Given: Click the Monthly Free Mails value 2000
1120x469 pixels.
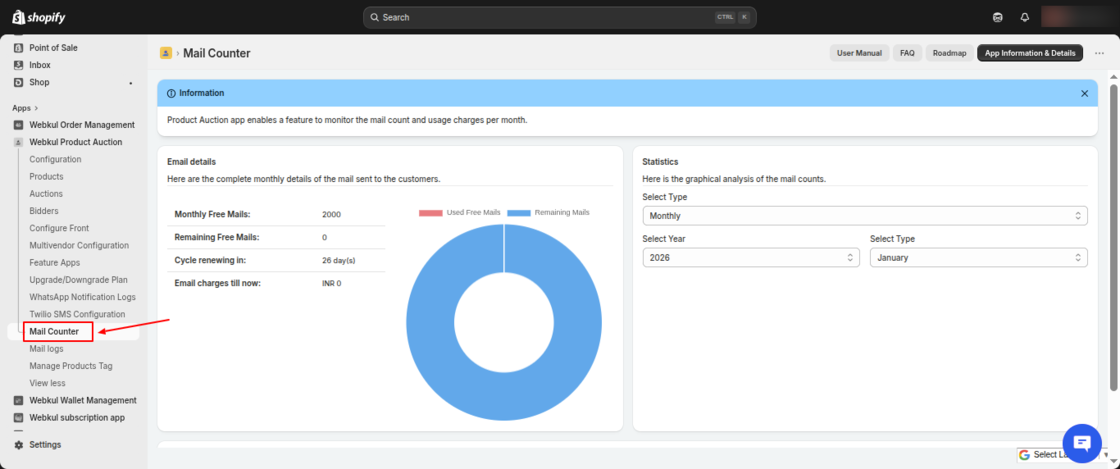Looking at the screenshot, I should (331, 214).
